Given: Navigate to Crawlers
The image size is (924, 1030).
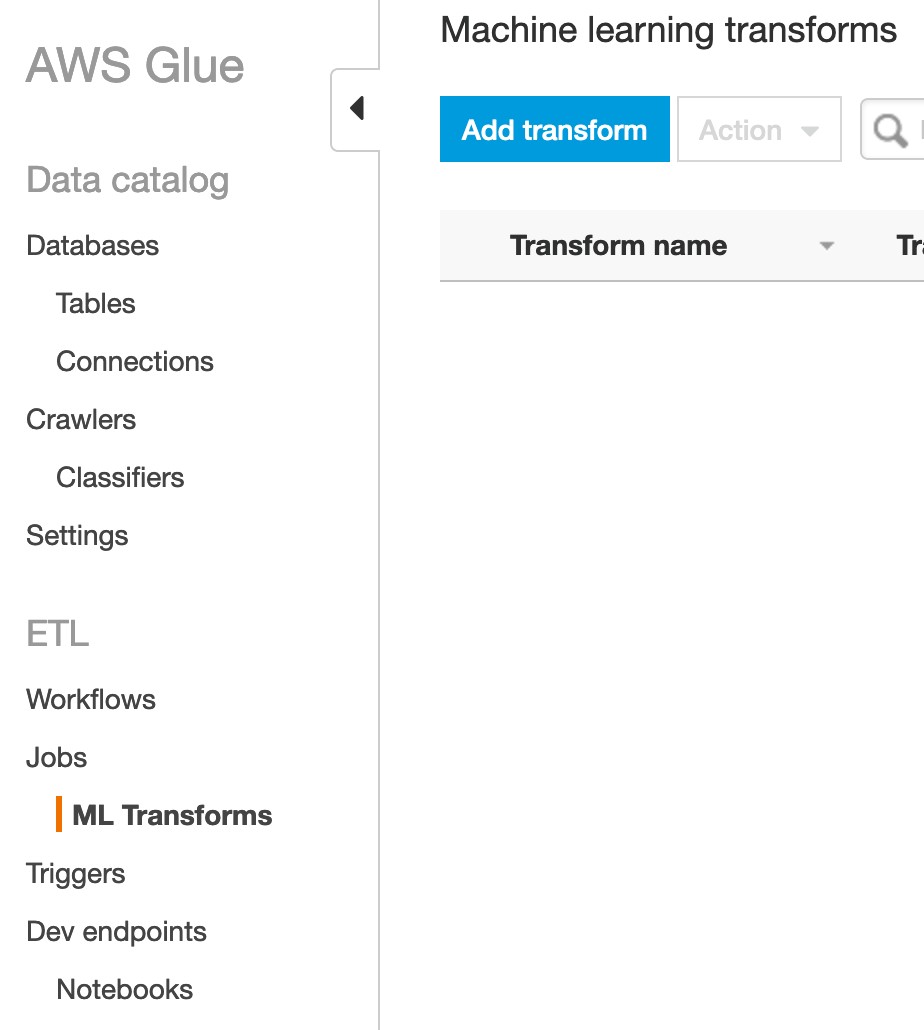Looking at the screenshot, I should pos(81,420).
